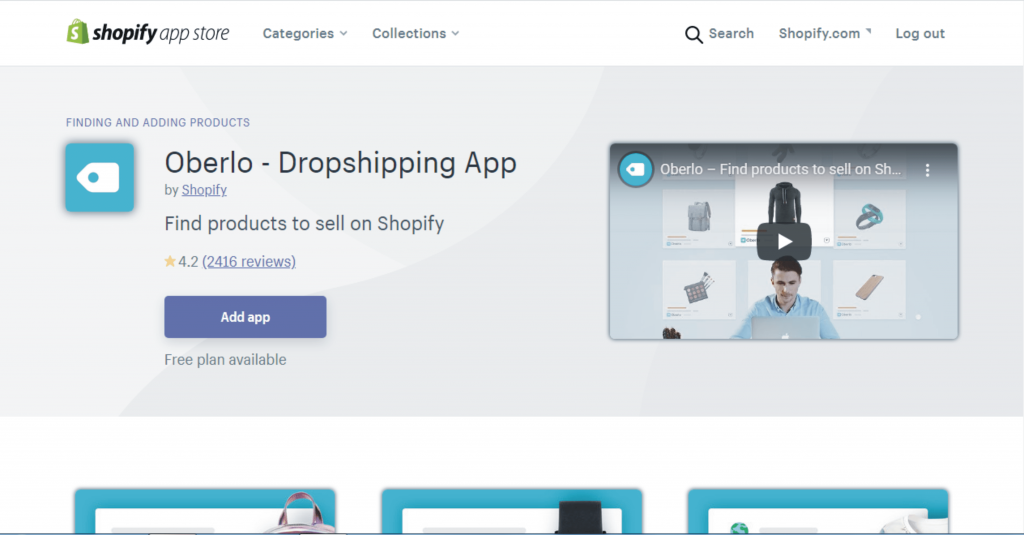Open the Finding and Adding Products category

click(157, 122)
